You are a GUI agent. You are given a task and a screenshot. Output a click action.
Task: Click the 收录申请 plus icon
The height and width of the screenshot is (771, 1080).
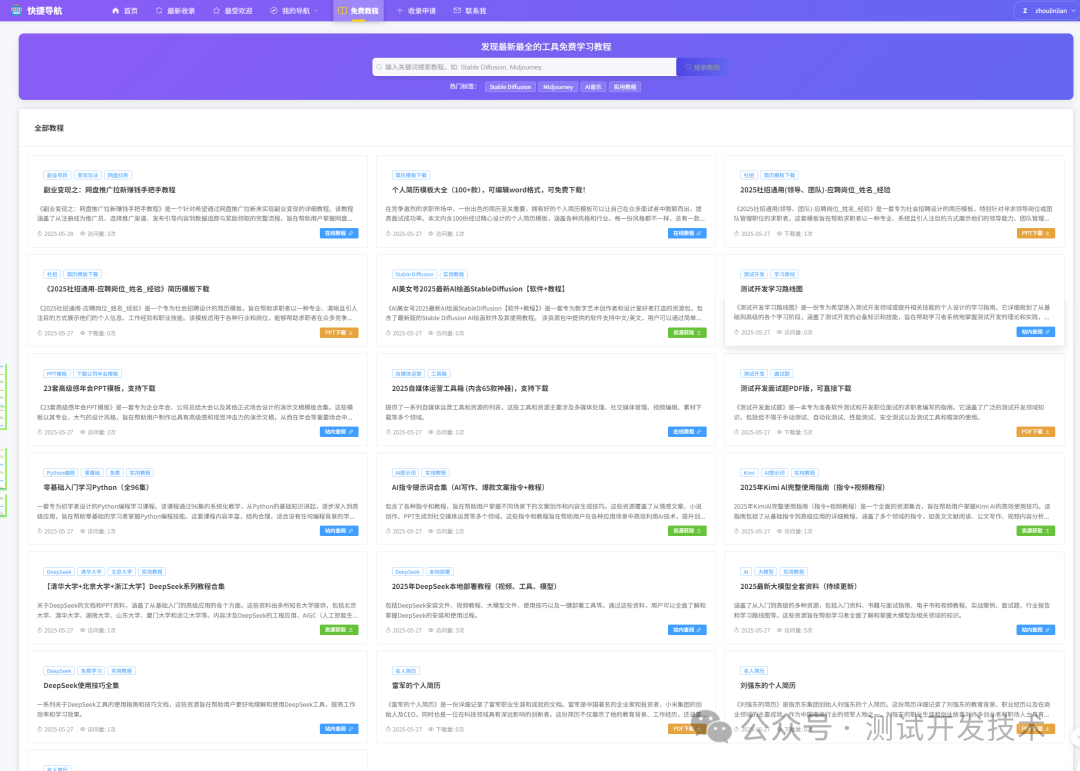[x=400, y=10]
